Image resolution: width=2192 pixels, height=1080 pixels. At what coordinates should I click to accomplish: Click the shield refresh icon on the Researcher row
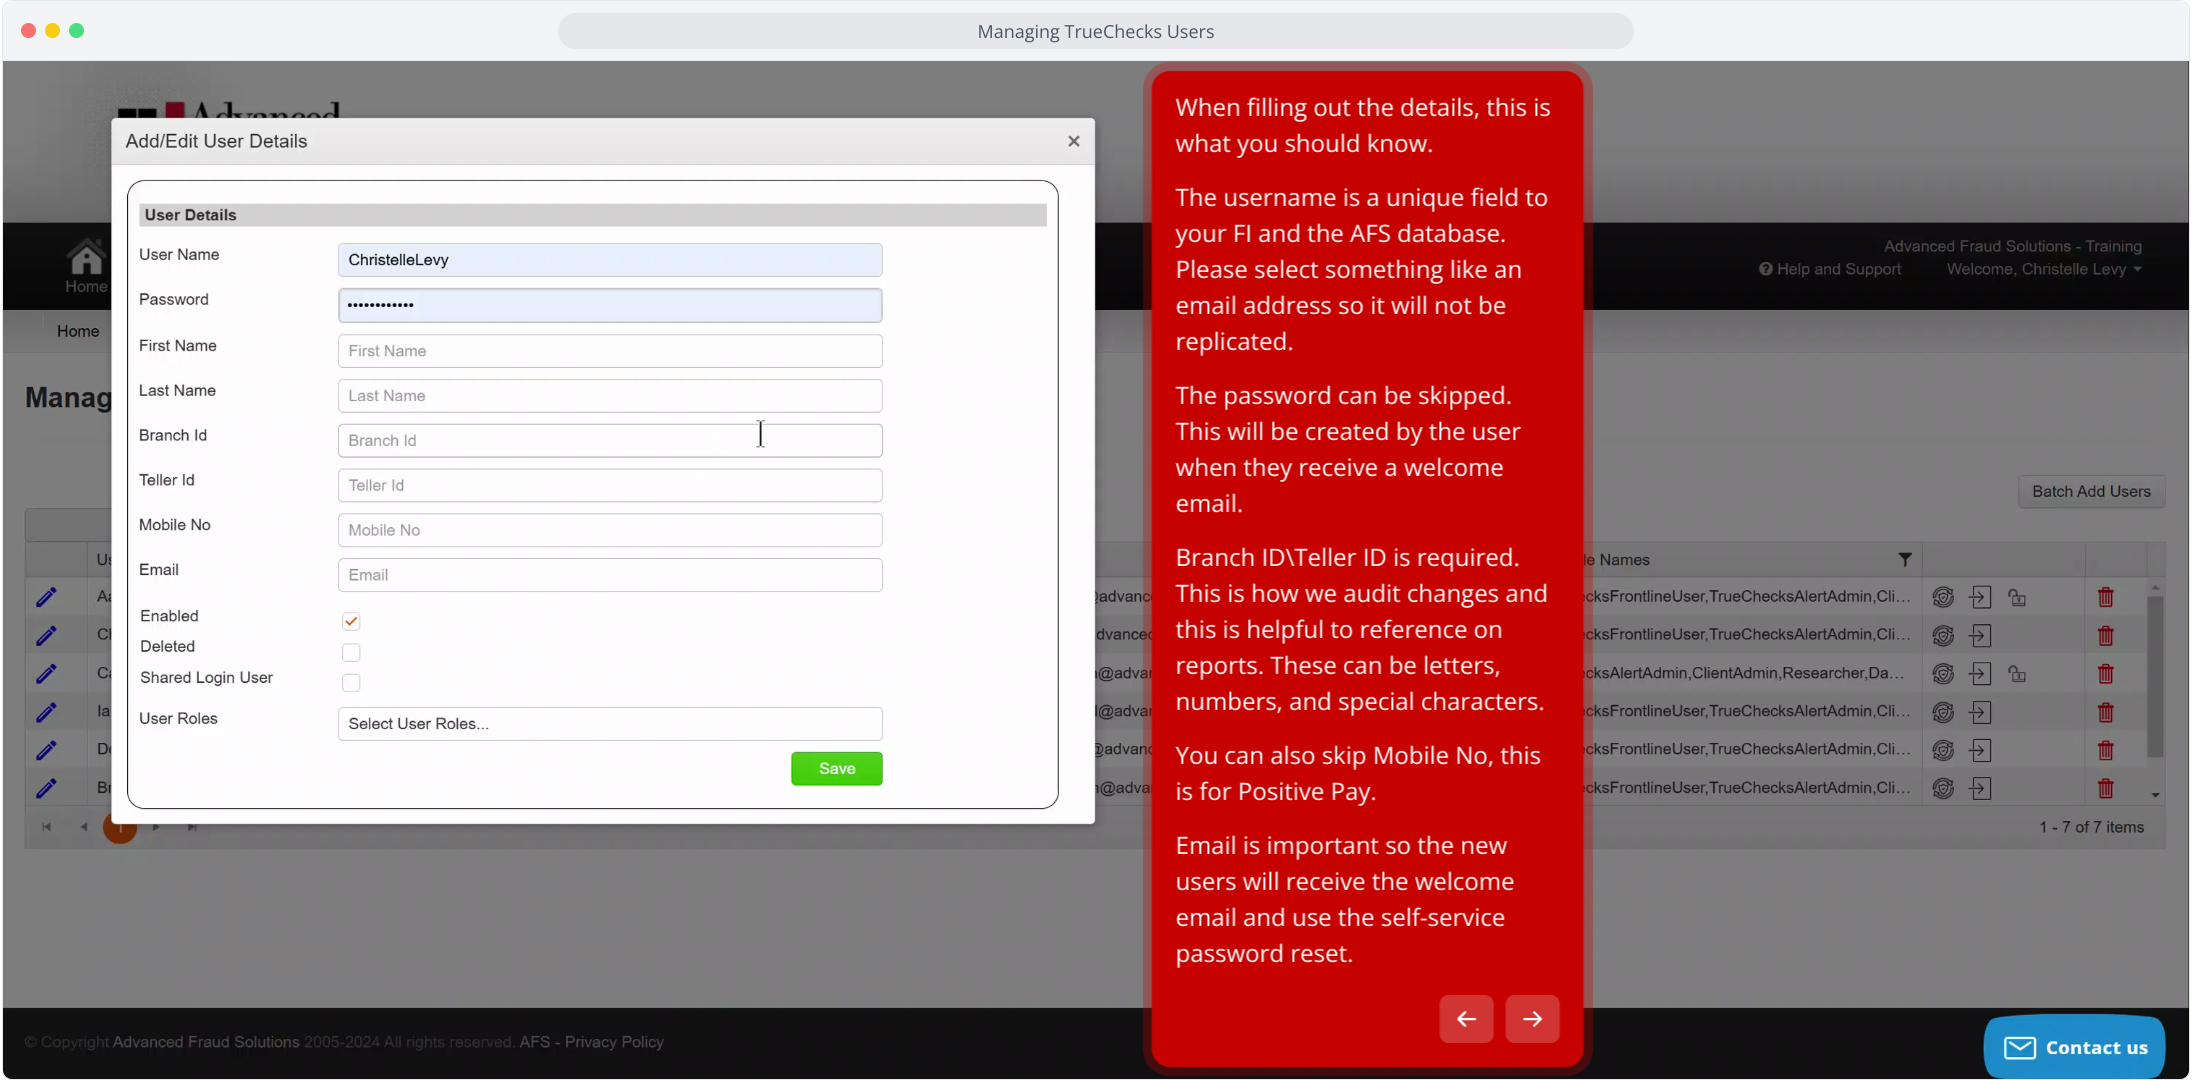(1943, 673)
